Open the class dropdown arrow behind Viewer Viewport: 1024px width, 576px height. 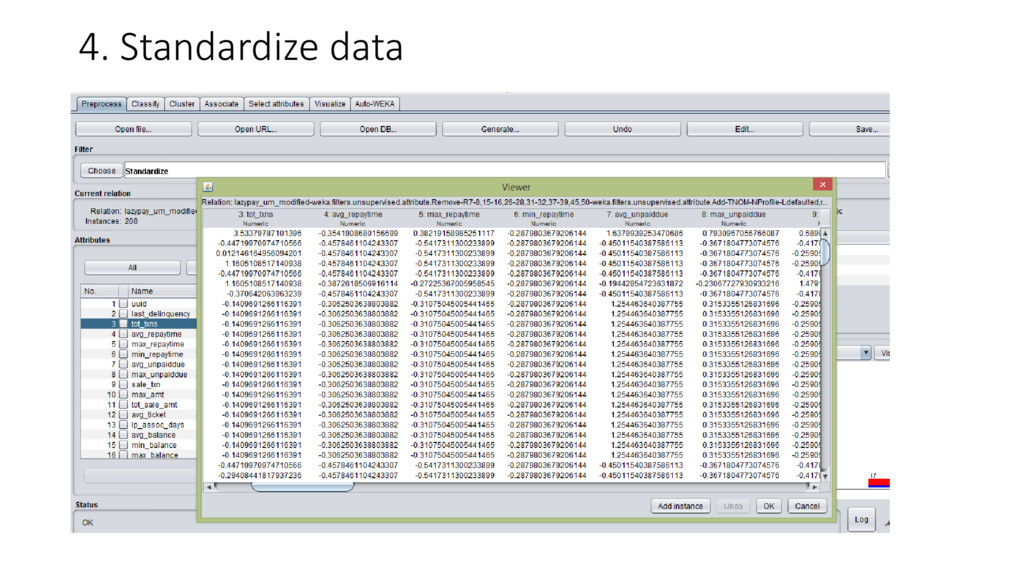click(x=865, y=353)
